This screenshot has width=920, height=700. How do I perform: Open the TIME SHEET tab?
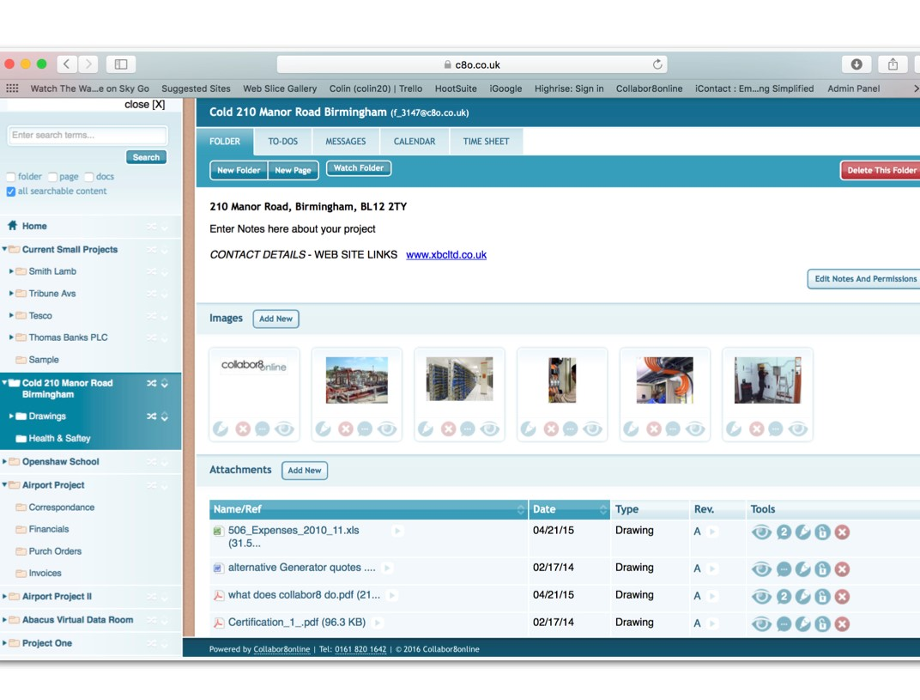[486, 141]
